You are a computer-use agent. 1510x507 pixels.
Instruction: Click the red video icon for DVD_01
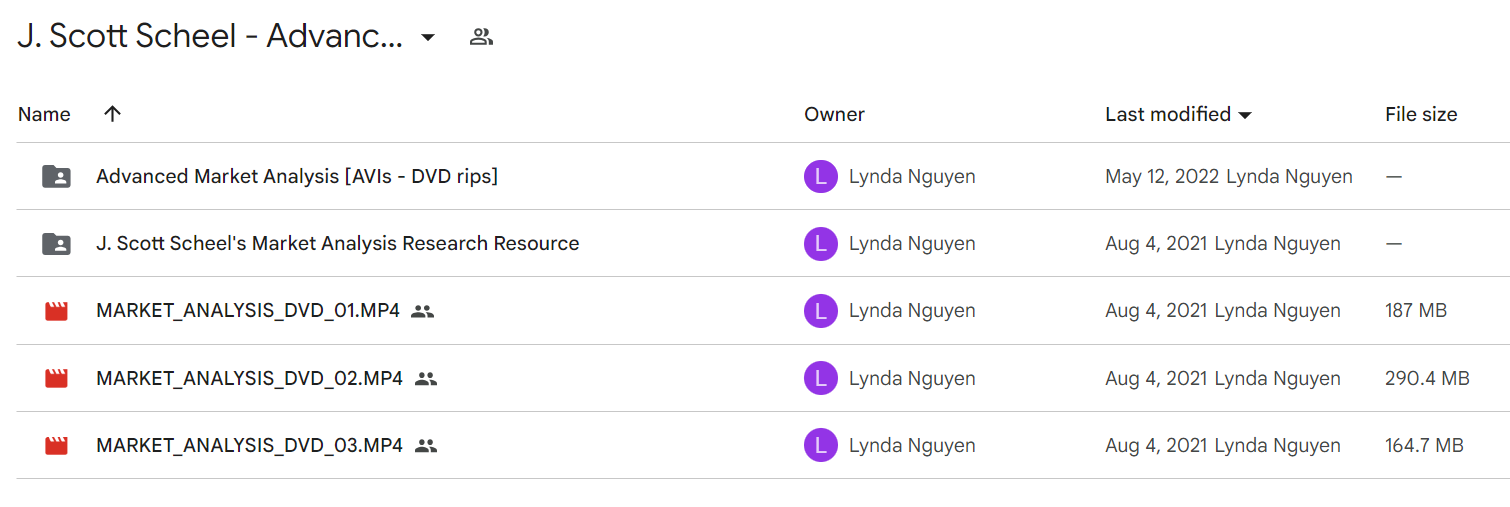(56, 311)
